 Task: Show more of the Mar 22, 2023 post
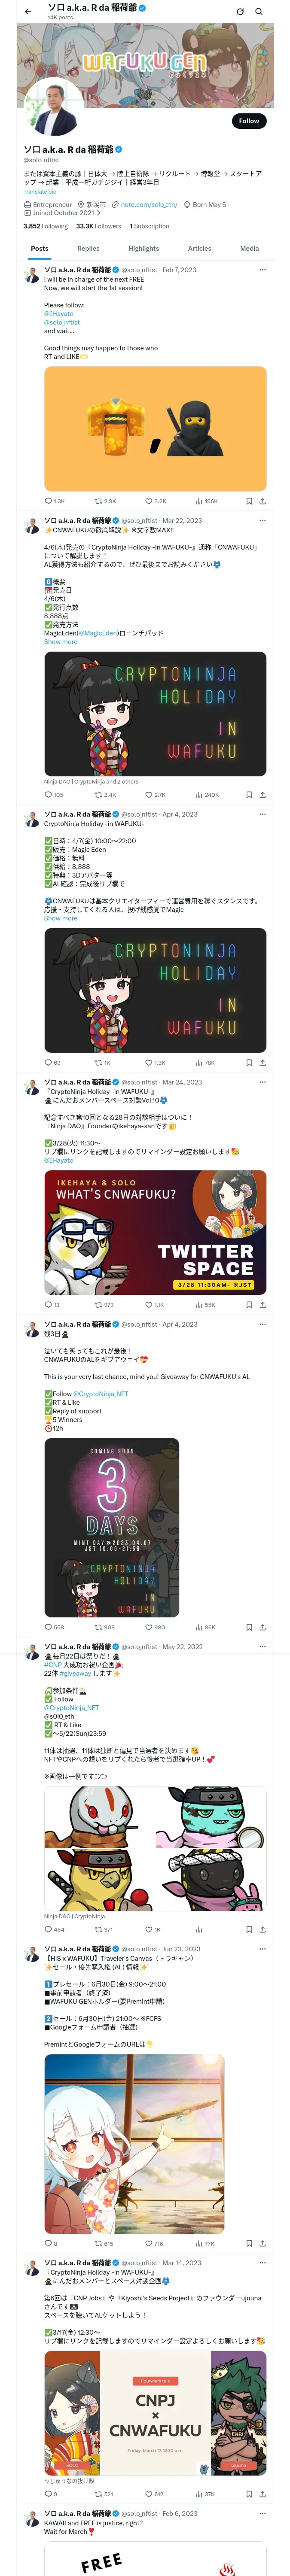point(60,642)
